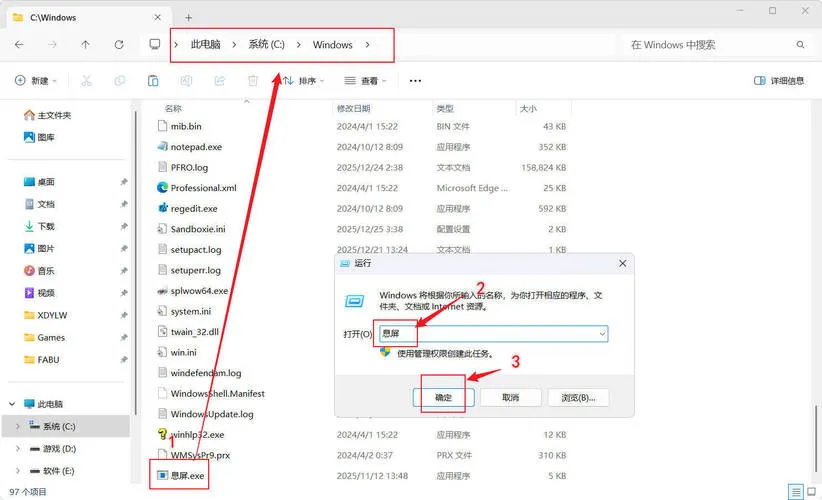Open the 新建 dropdown menu

coord(37,81)
